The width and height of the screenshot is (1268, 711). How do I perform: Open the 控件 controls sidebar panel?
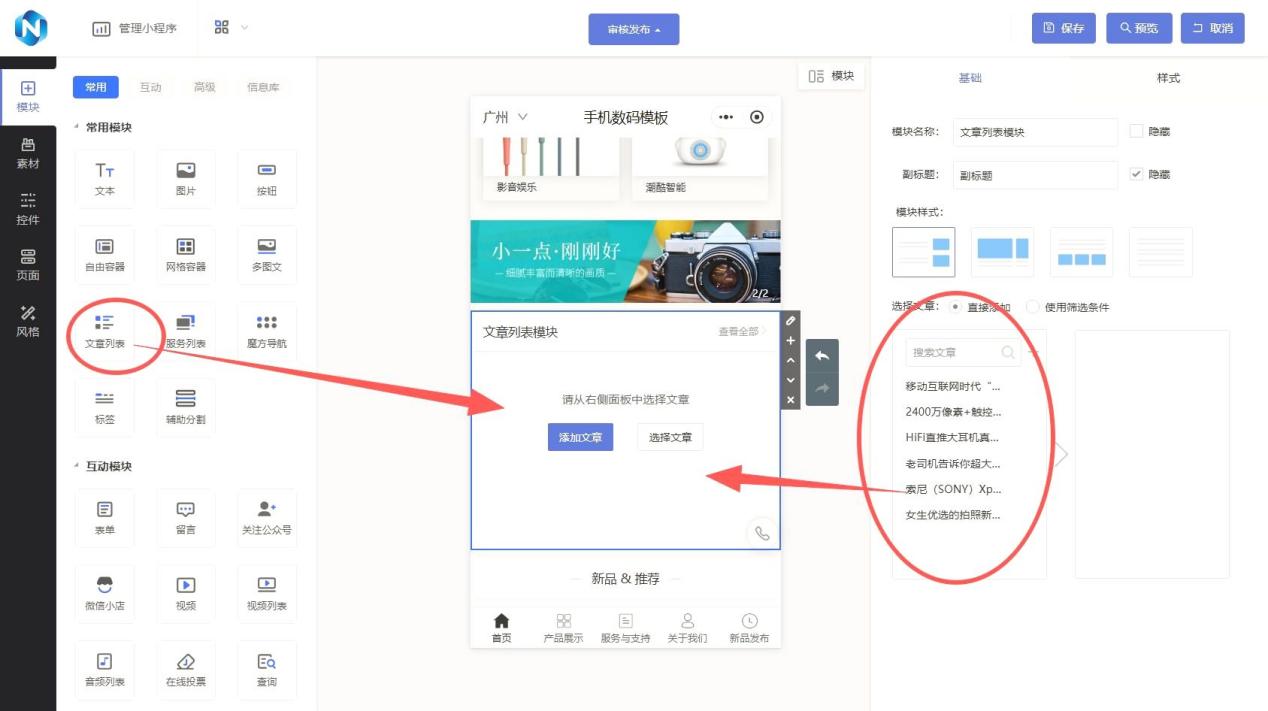(x=28, y=209)
